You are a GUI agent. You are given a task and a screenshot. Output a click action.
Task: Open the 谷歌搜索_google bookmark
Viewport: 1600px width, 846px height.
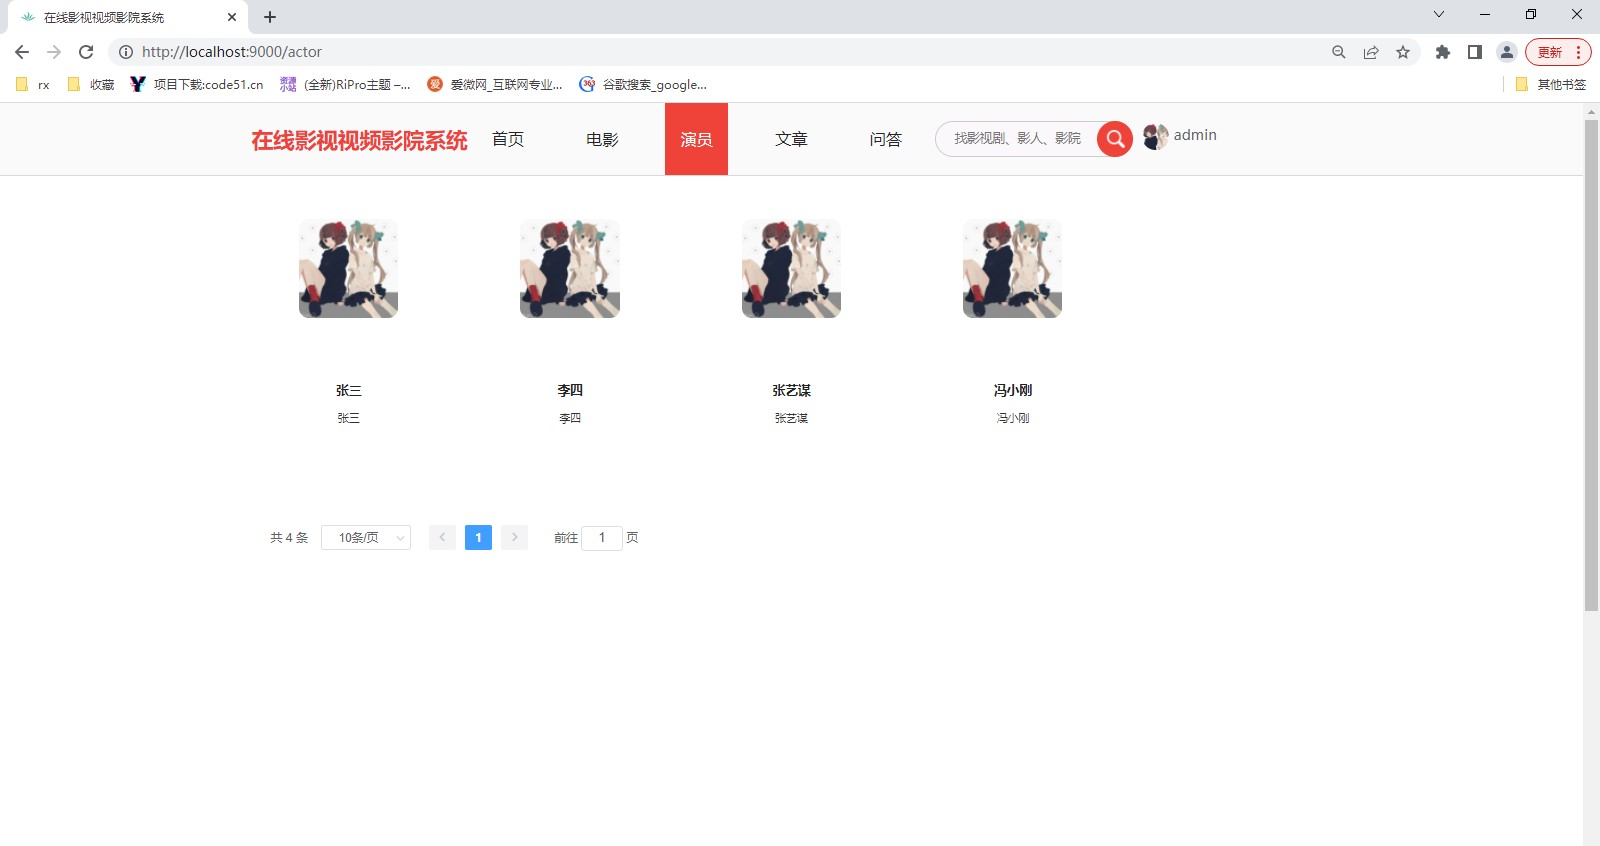[644, 85]
